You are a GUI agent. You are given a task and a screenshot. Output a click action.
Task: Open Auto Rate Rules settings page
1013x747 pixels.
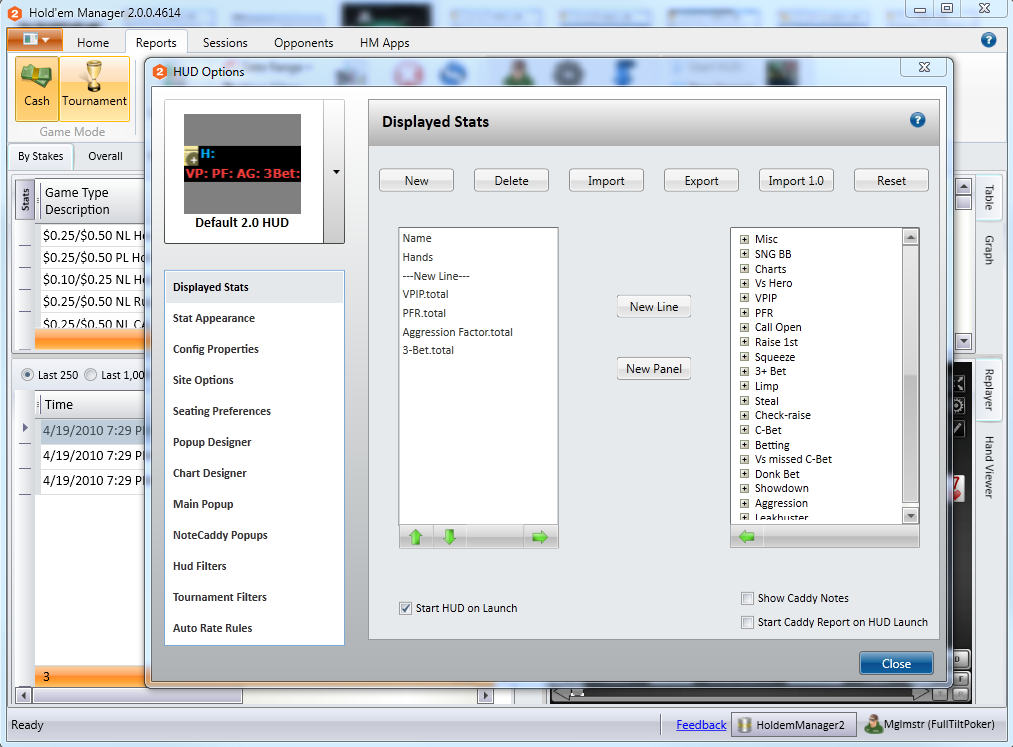click(x=254, y=628)
